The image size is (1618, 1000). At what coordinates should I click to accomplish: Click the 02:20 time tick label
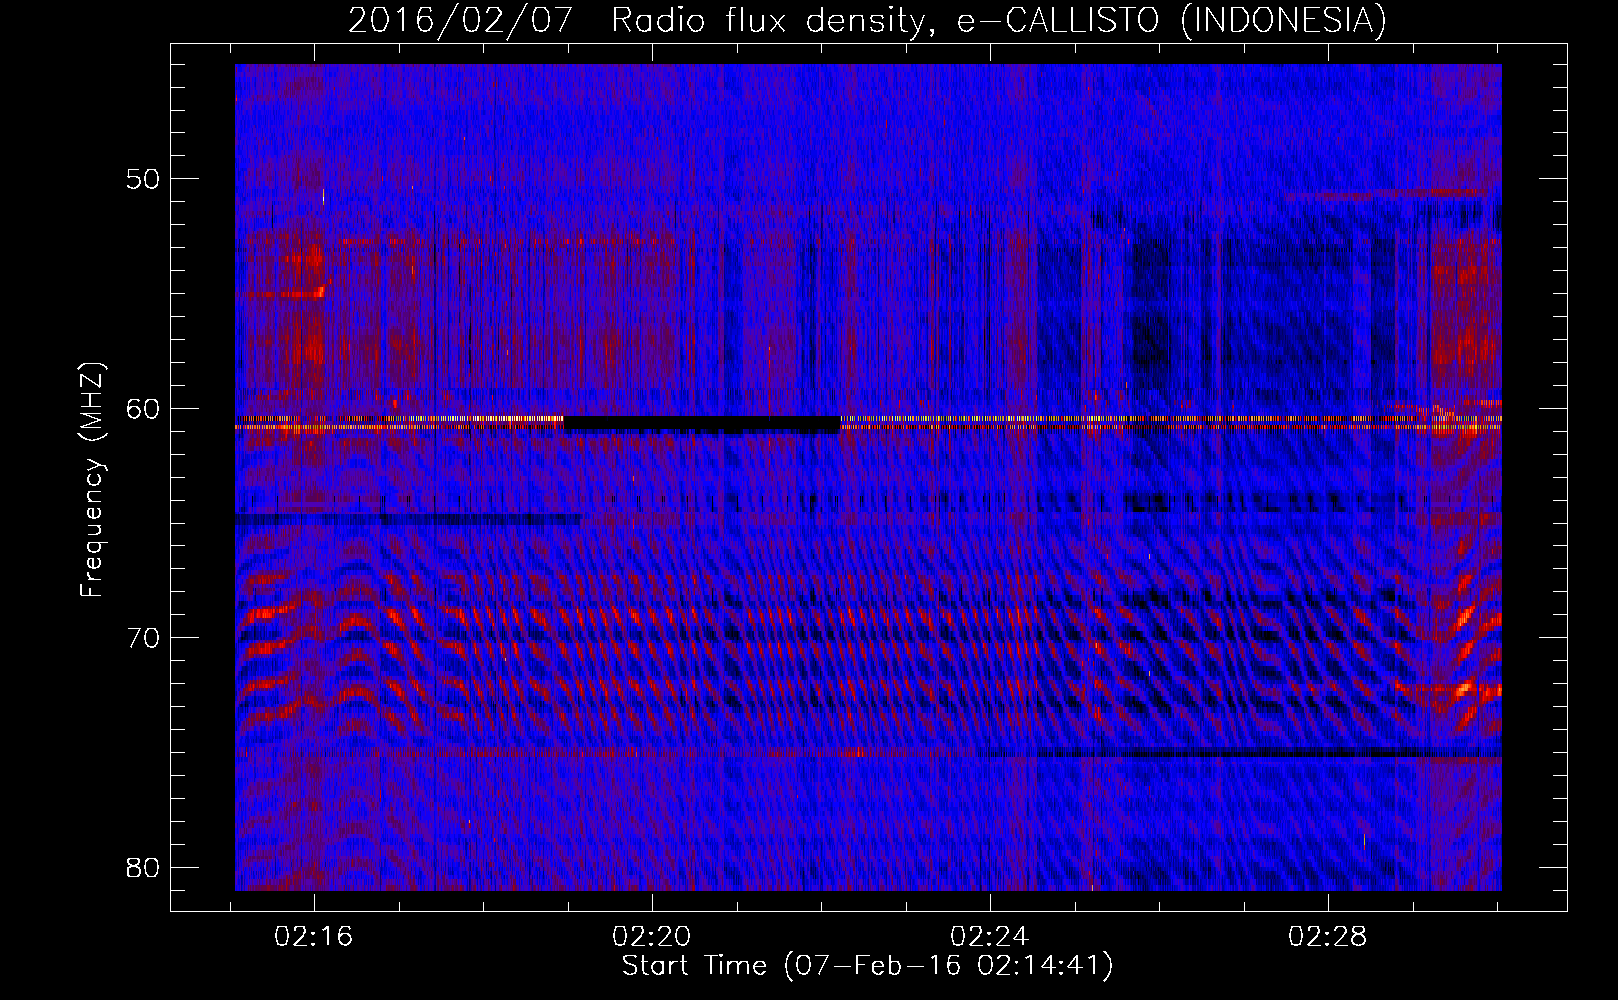tap(652, 937)
